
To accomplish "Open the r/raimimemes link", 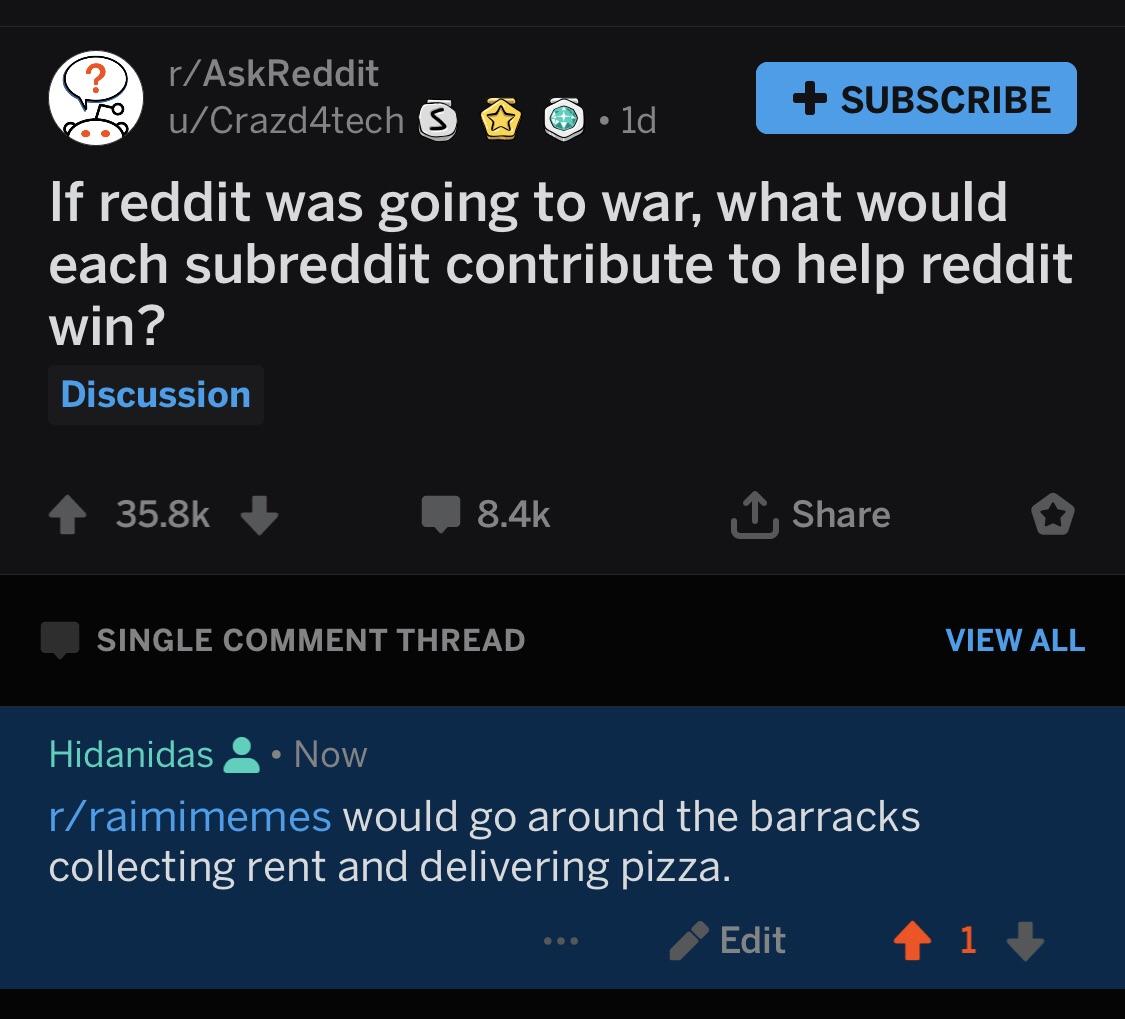I will (x=190, y=817).
